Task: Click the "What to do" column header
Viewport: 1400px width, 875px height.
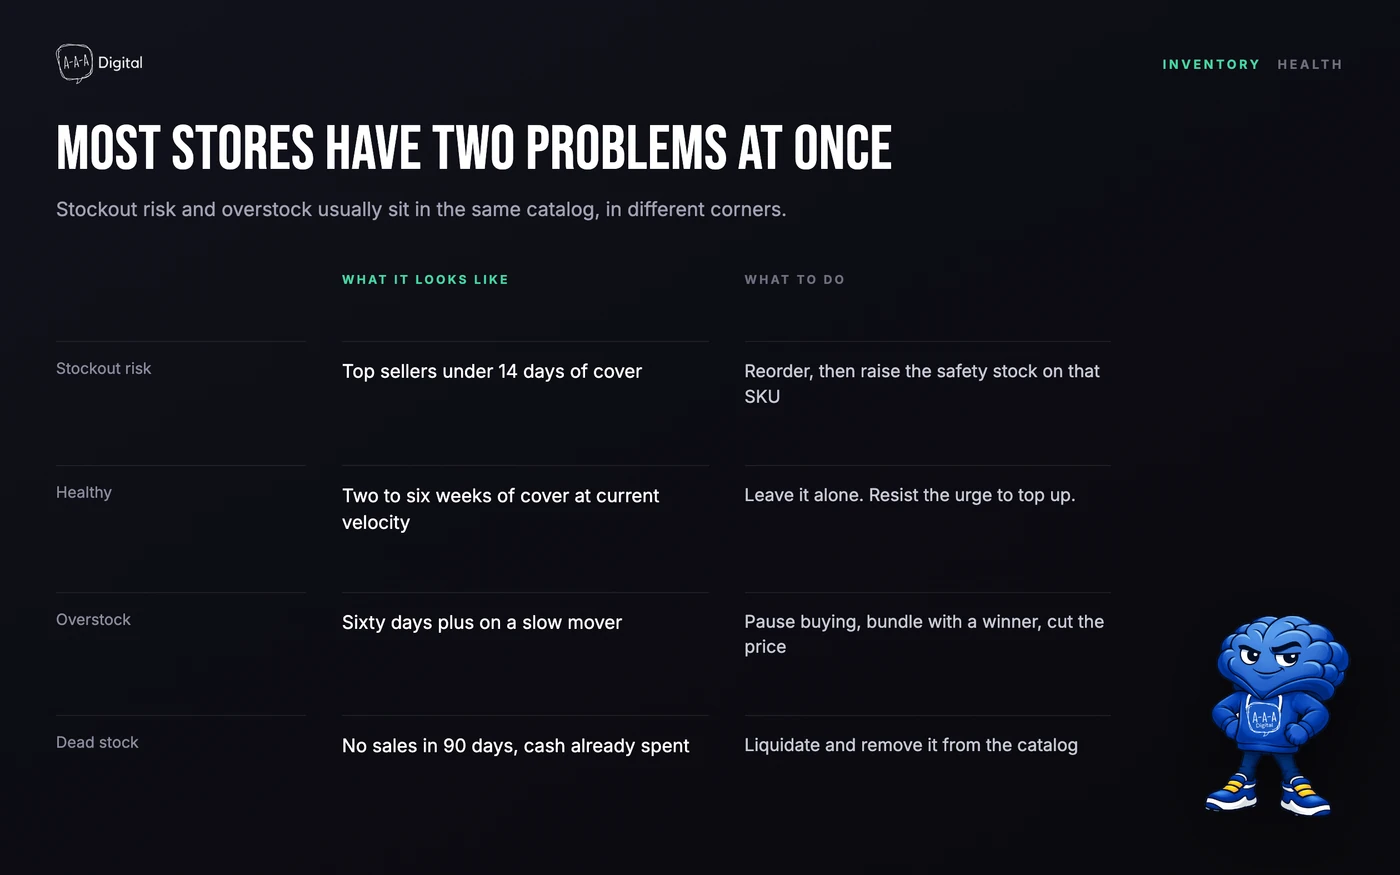Action: pyautogui.click(x=794, y=280)
